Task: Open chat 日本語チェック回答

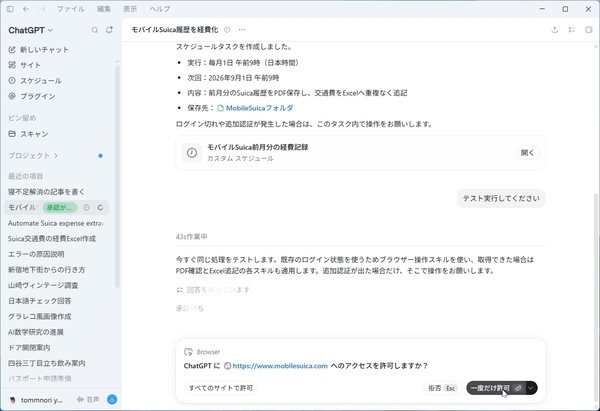Action: [39, 301]
